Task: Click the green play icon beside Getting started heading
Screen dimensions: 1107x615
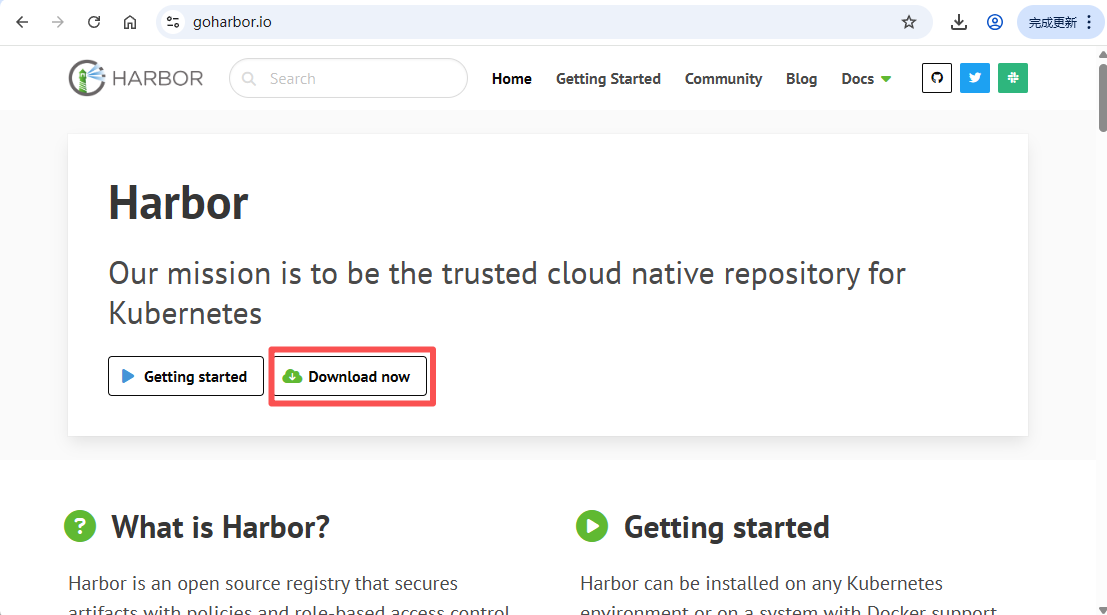Action: click(592, 527)
